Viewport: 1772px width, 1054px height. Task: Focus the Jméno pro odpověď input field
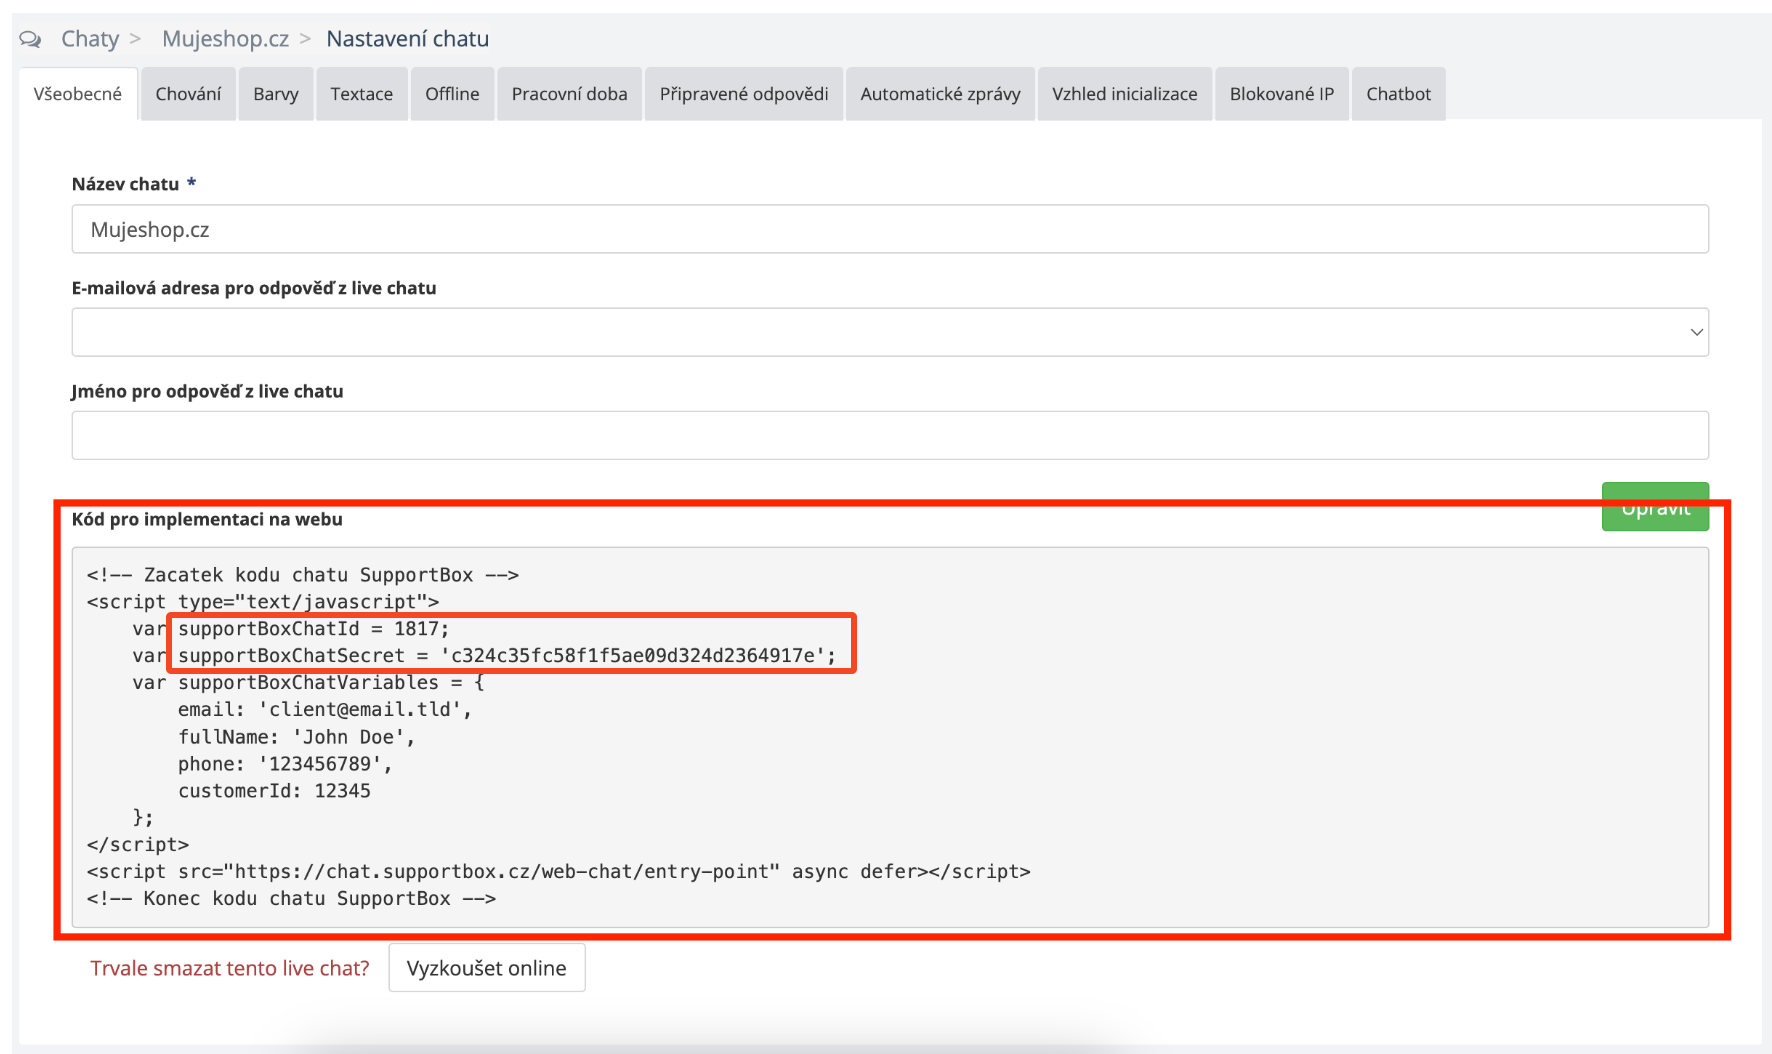(890, 435)
